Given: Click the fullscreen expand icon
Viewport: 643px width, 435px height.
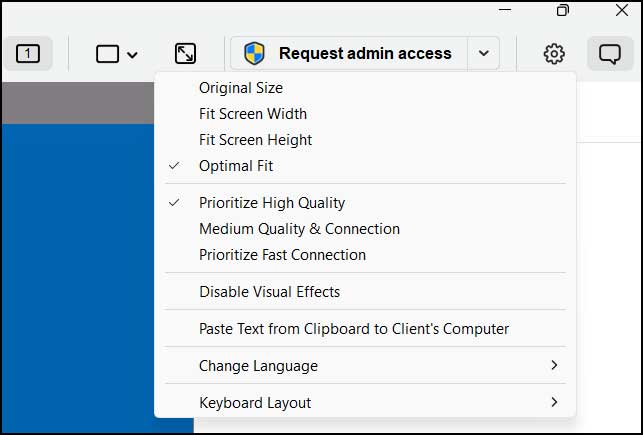Looking at the screenshot, I should (185, 54).
